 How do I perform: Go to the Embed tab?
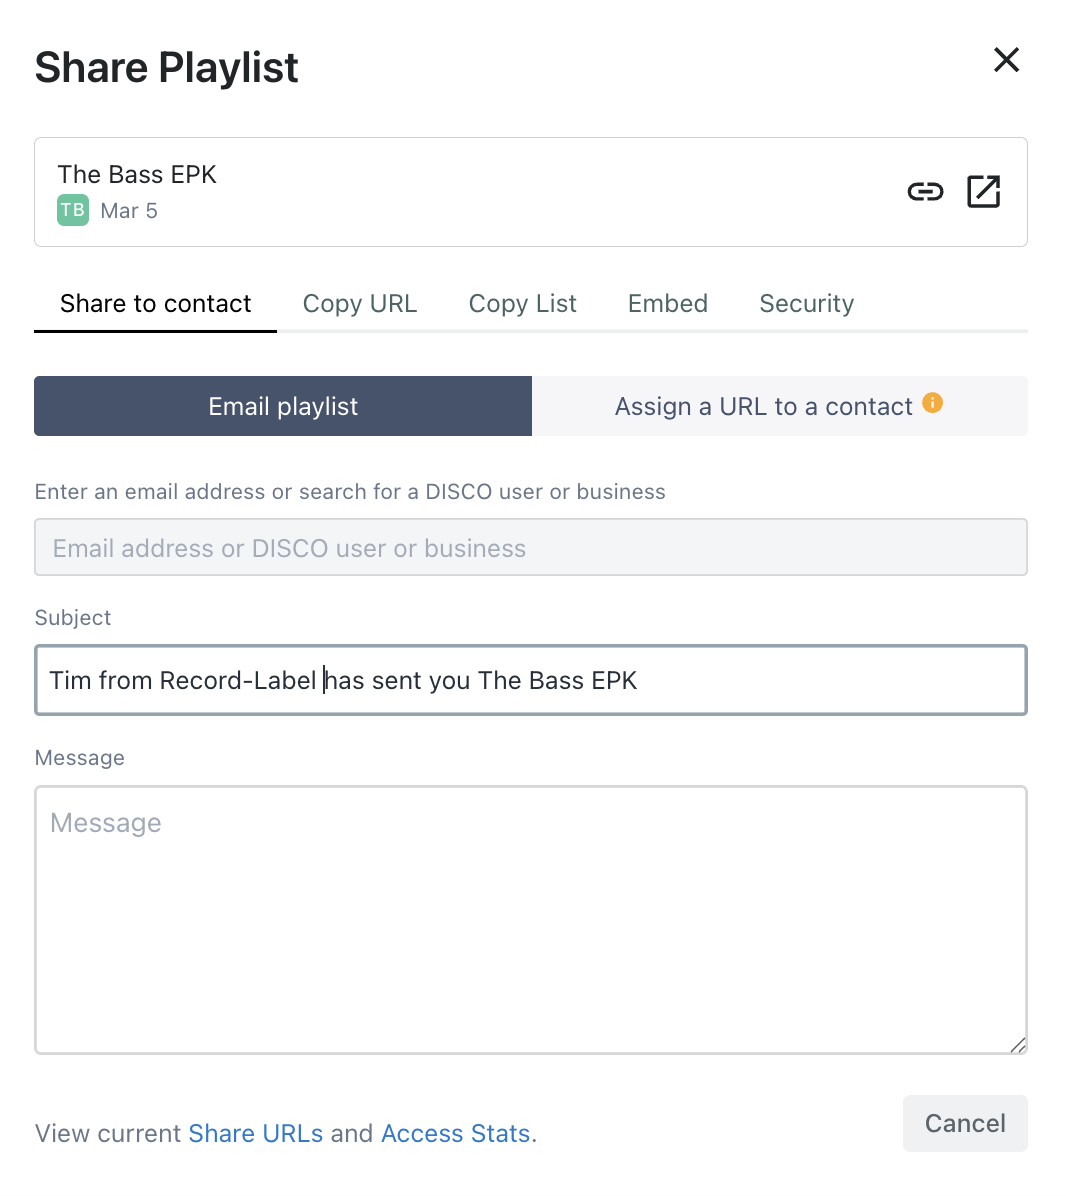click(668, 304)
